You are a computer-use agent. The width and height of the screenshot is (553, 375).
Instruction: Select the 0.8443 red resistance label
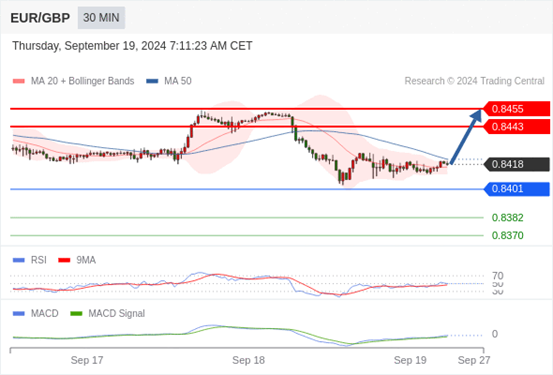[516, 127]
